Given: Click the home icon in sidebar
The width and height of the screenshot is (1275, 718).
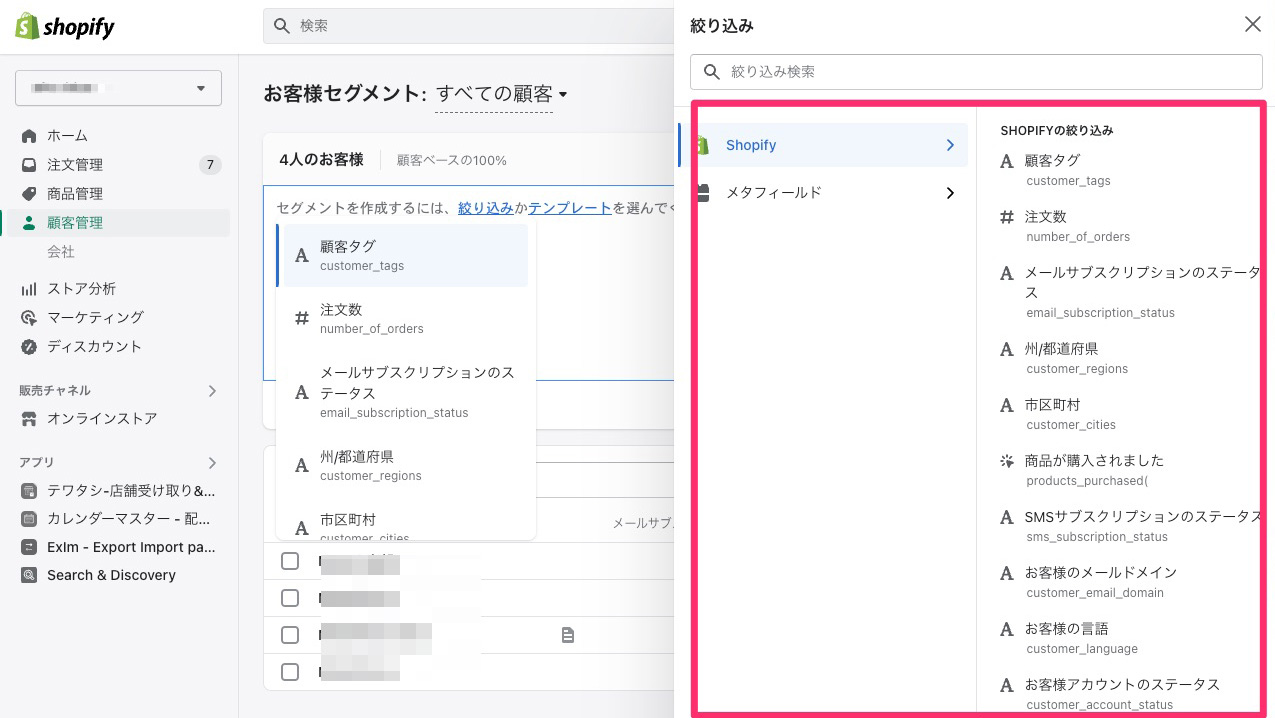Looking at the screenshot, I should [29, 136].
